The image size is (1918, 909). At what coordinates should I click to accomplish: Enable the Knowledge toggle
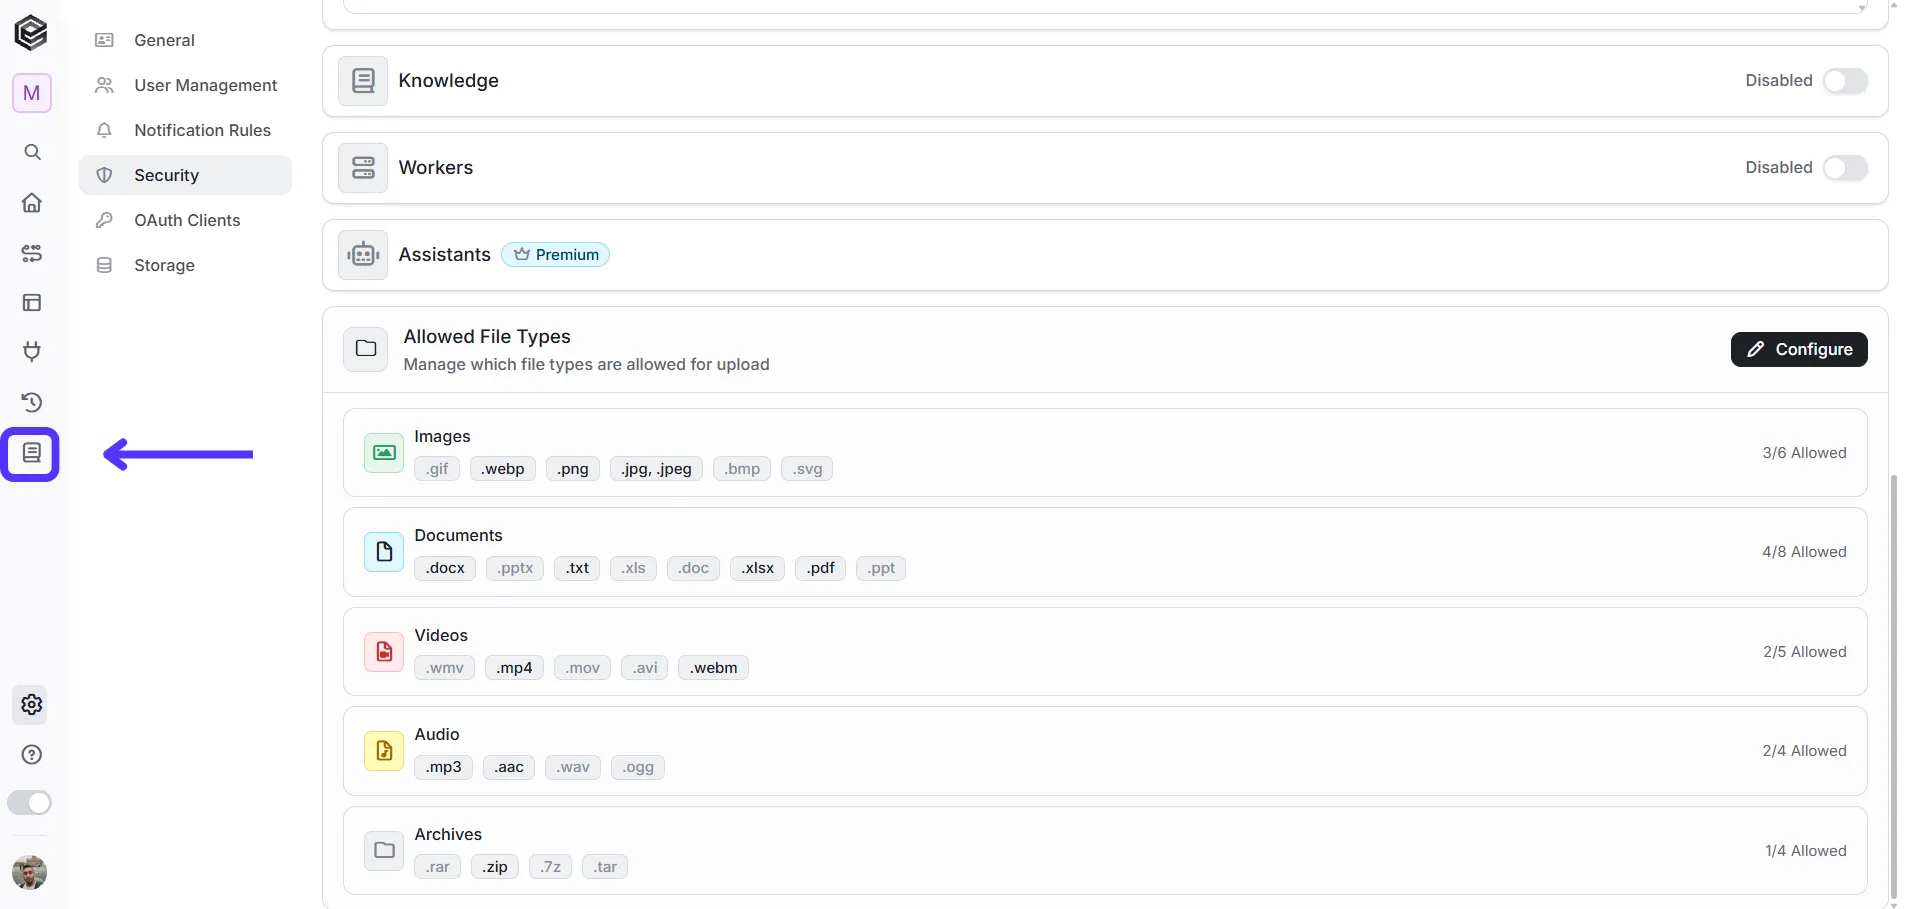point(1845,81)
